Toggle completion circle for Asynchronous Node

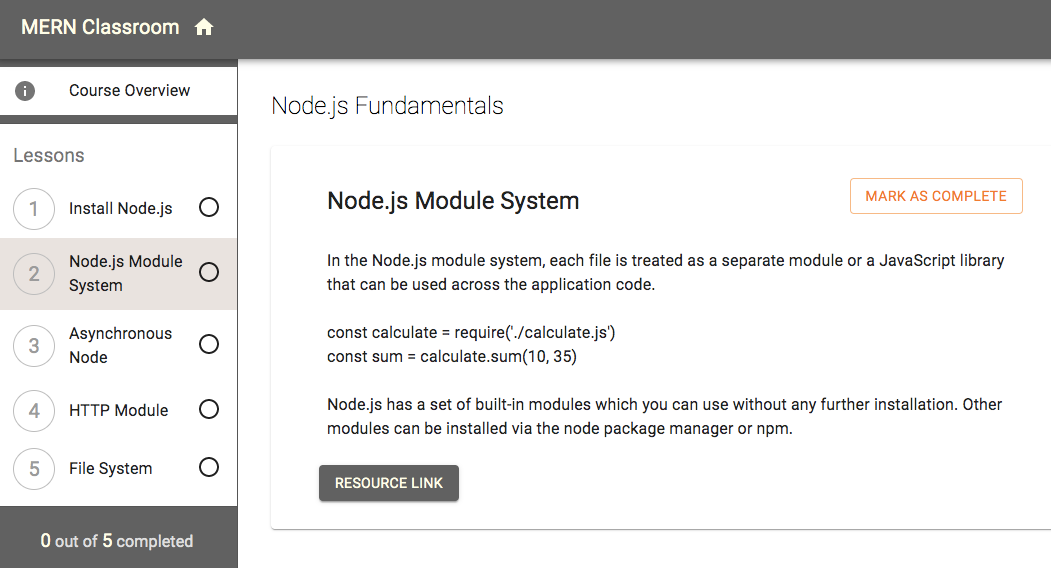point(209,344)
